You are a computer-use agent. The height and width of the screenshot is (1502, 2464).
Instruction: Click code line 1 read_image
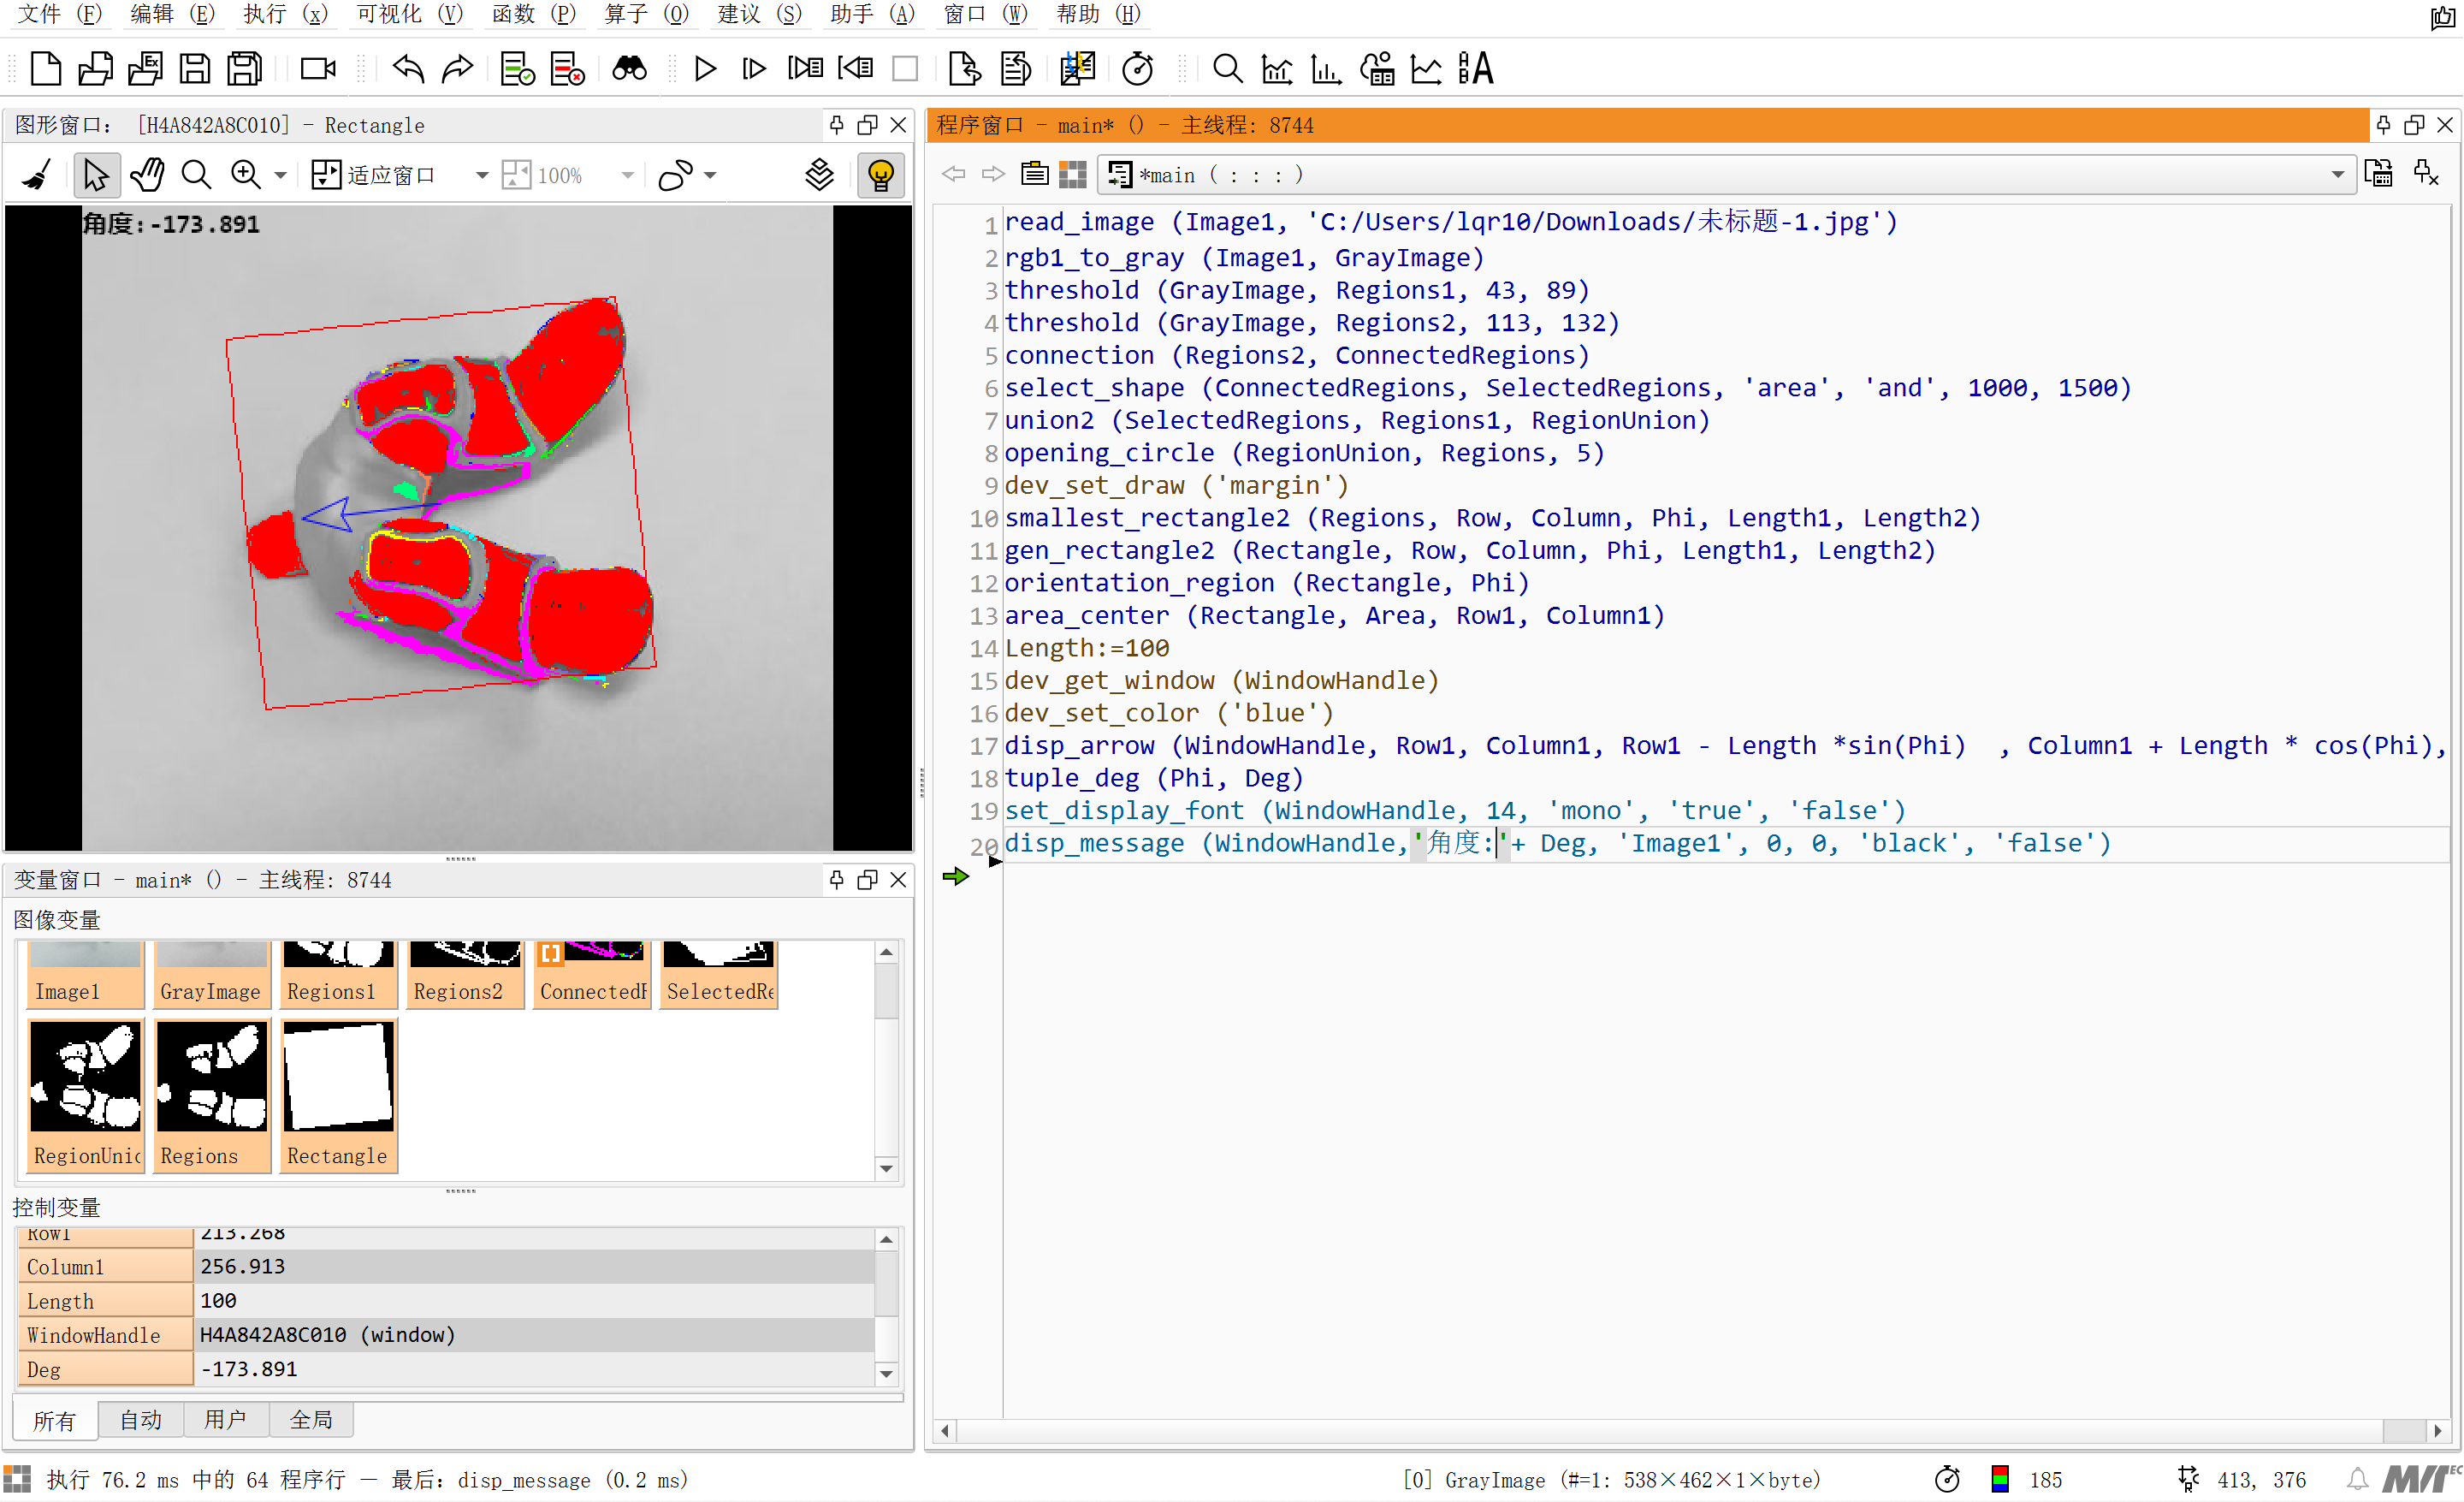(1450, 222)
